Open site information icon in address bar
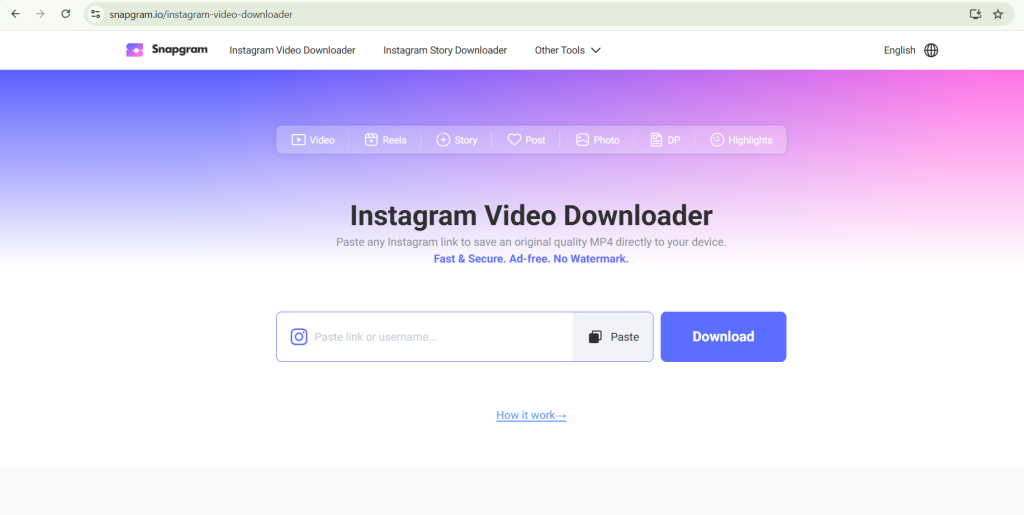The width and height of the screenshot is (1024, 515). 96,14
